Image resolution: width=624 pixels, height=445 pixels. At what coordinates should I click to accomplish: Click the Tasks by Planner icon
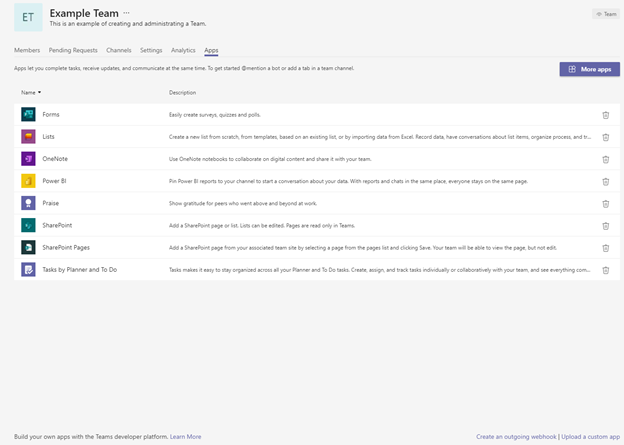(28, 269)
